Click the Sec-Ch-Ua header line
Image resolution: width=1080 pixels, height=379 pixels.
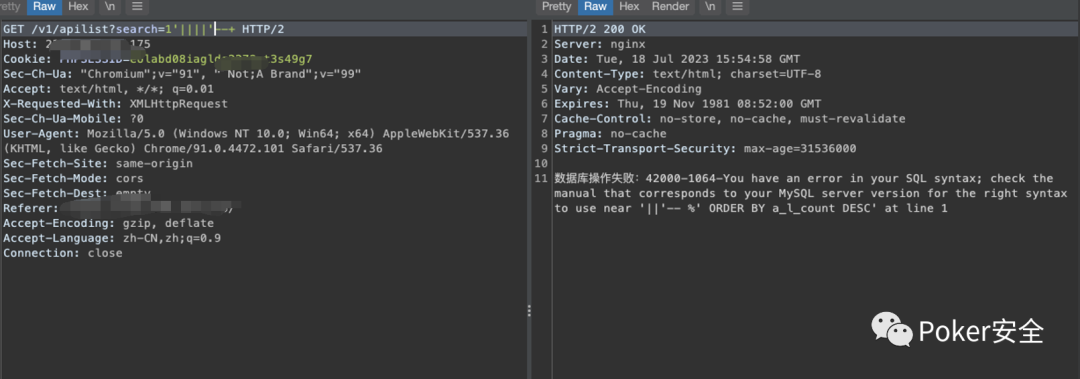pos(183,74)
